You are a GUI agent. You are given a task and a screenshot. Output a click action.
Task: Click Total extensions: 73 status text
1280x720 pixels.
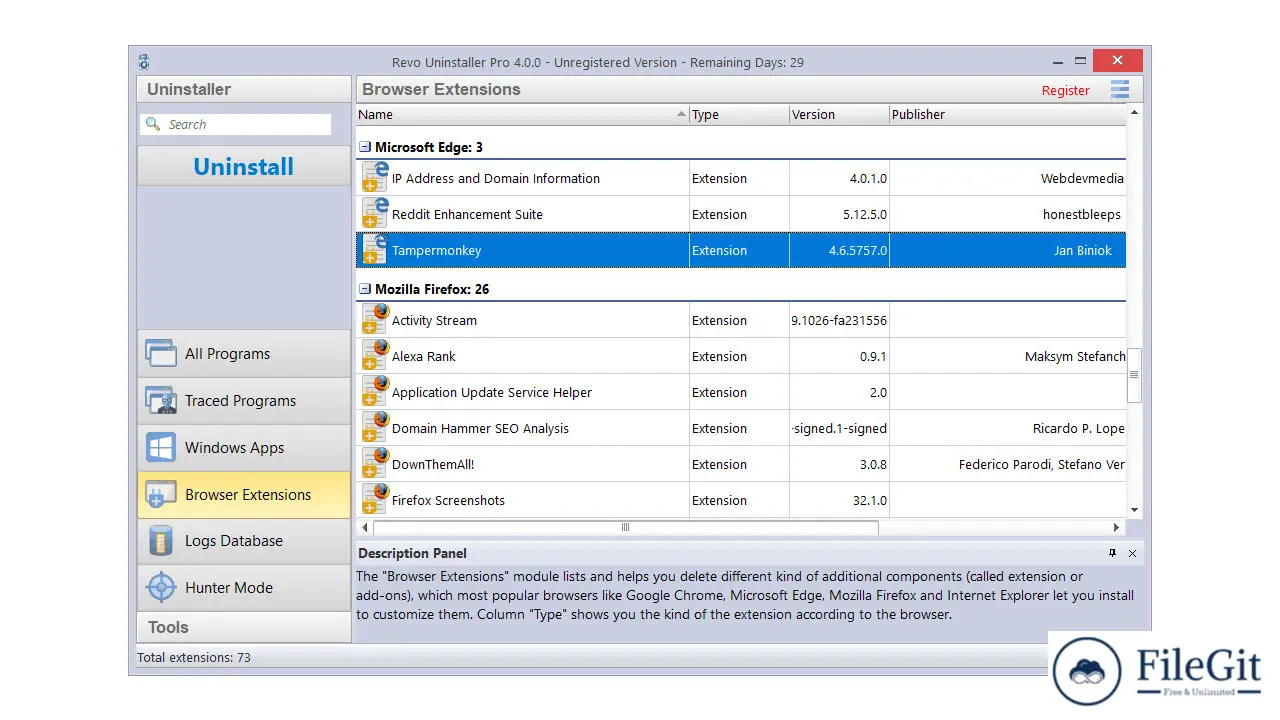click(x=194, y=657)
